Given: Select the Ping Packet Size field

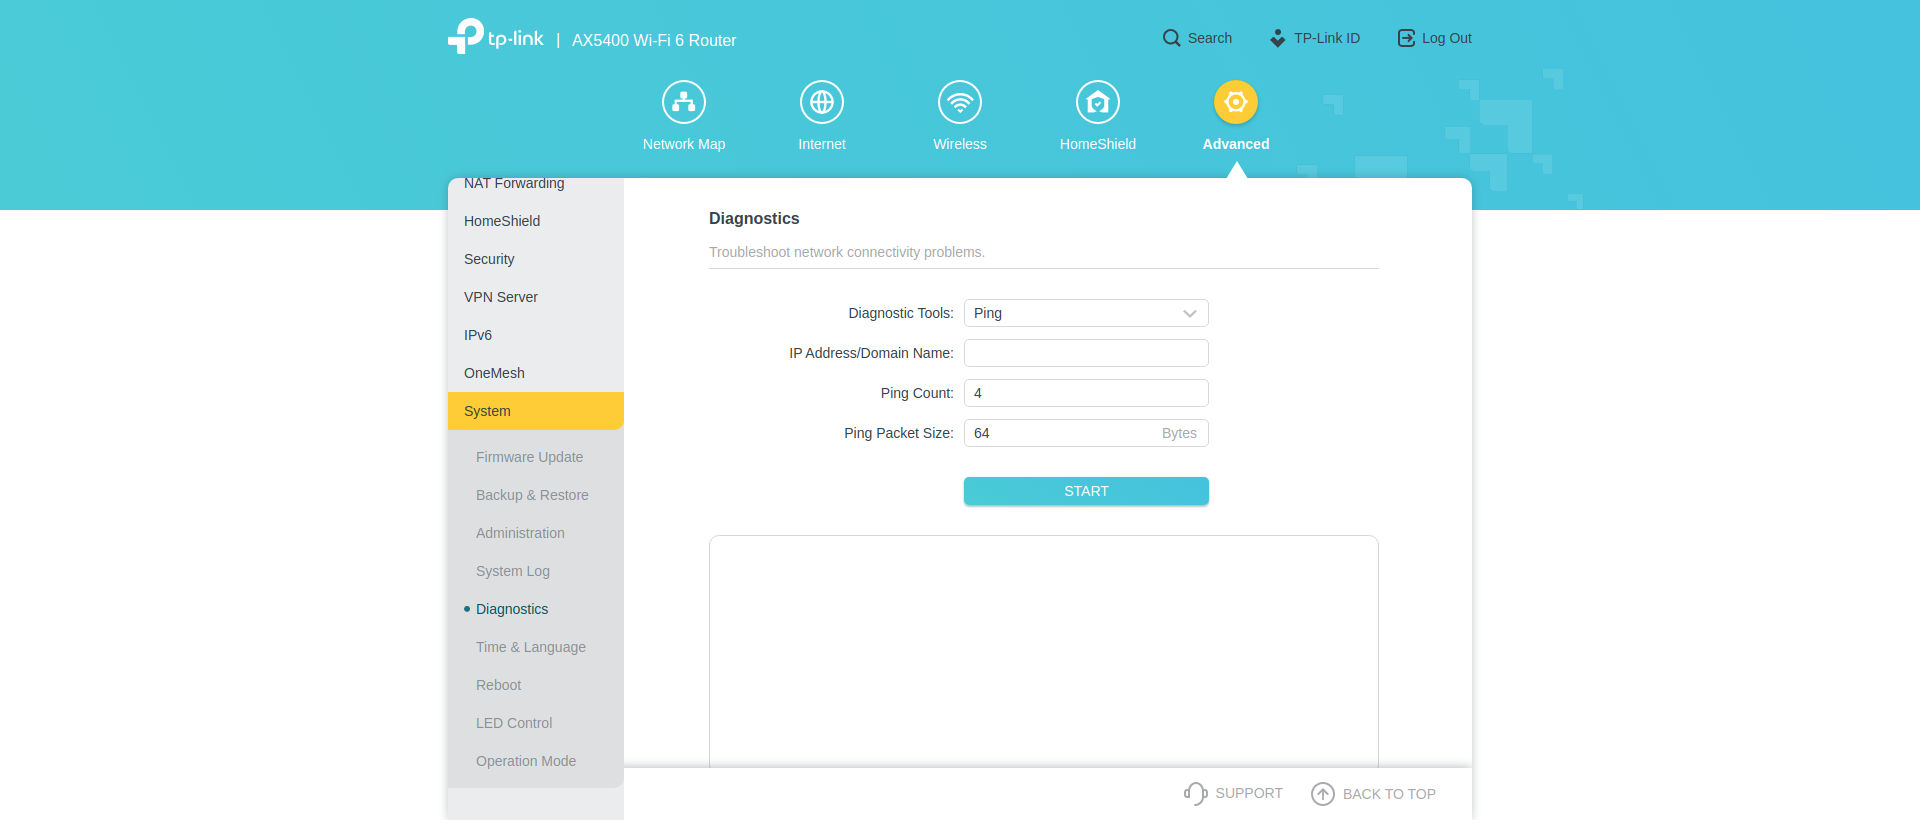Looking at the screenshot, I should pos(1060,433).
